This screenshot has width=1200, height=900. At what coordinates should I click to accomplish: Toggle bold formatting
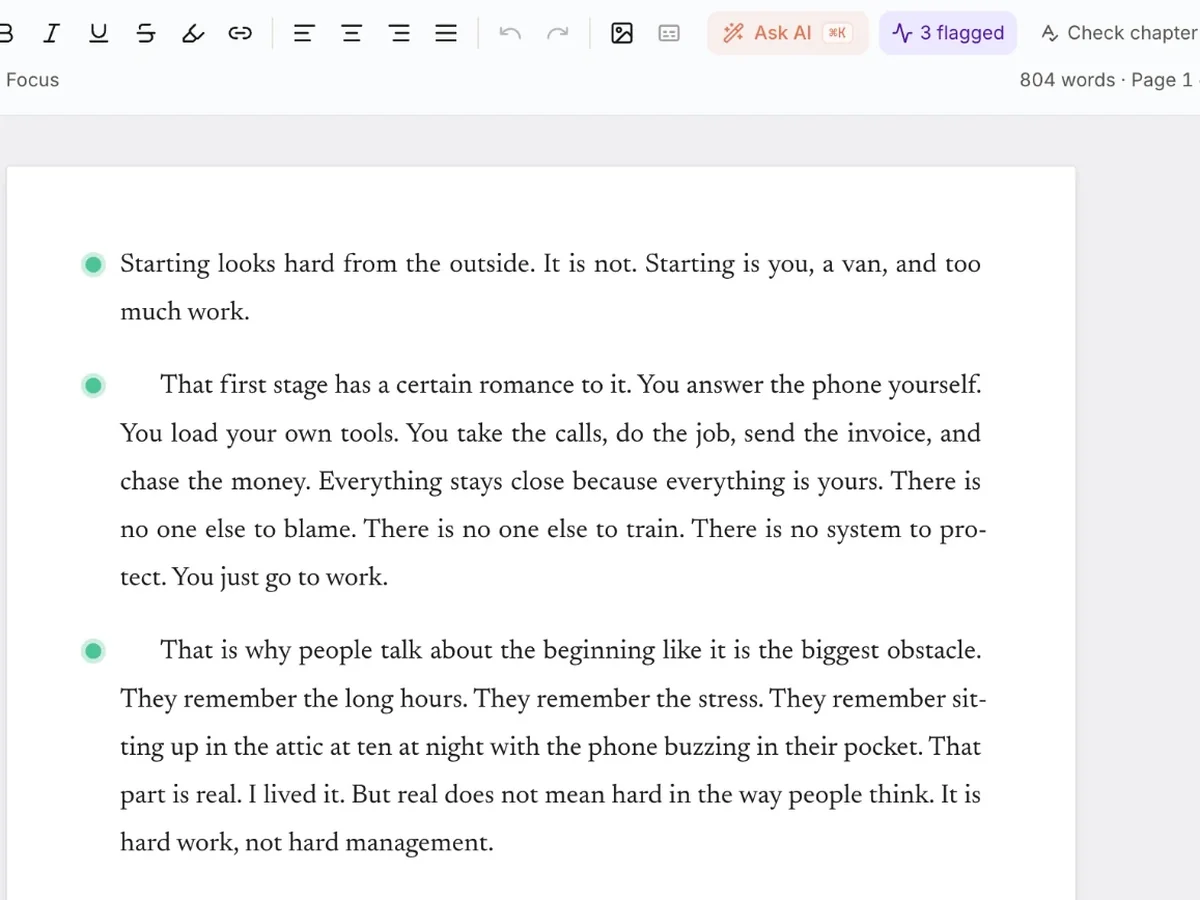6,33
